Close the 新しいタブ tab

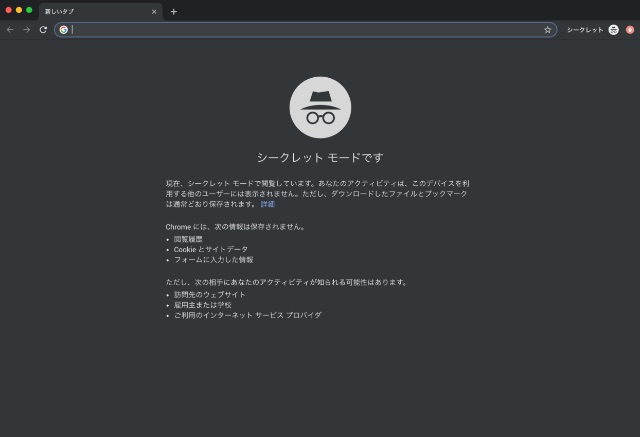tap(154, 12)
